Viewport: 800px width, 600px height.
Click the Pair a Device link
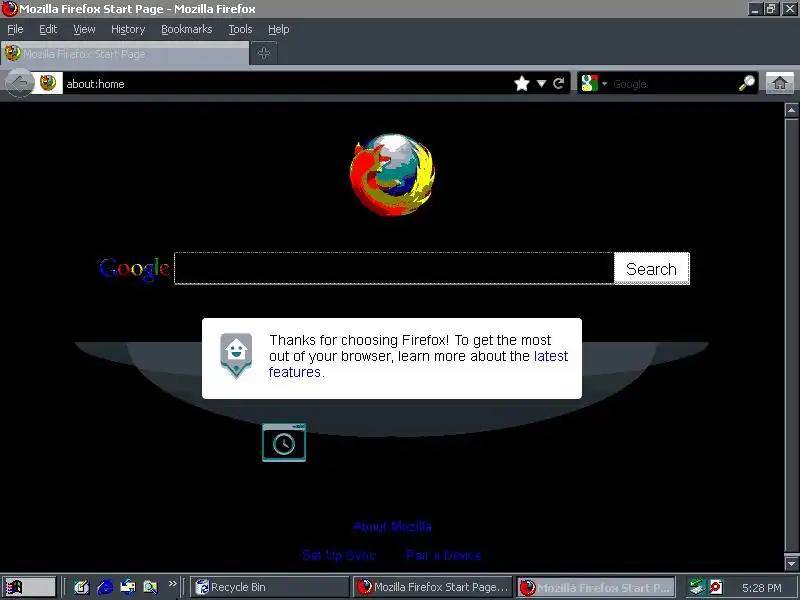point(443,555)
